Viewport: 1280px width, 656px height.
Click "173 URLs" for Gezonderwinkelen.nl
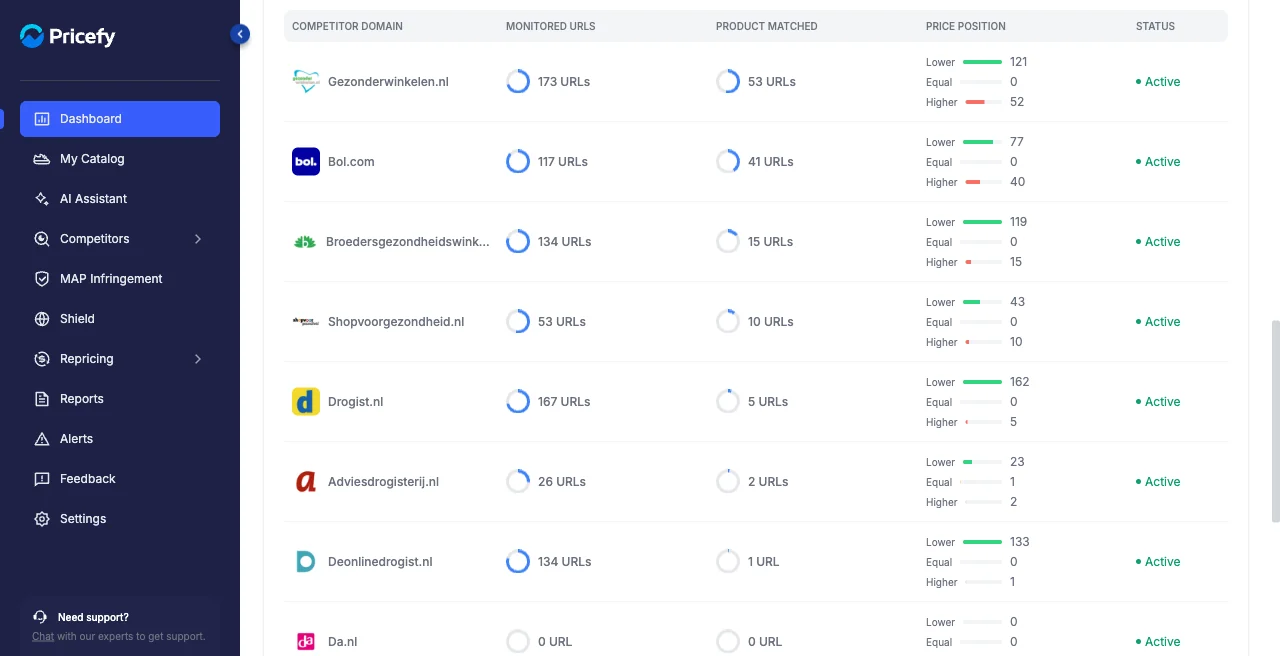(564, 82)
